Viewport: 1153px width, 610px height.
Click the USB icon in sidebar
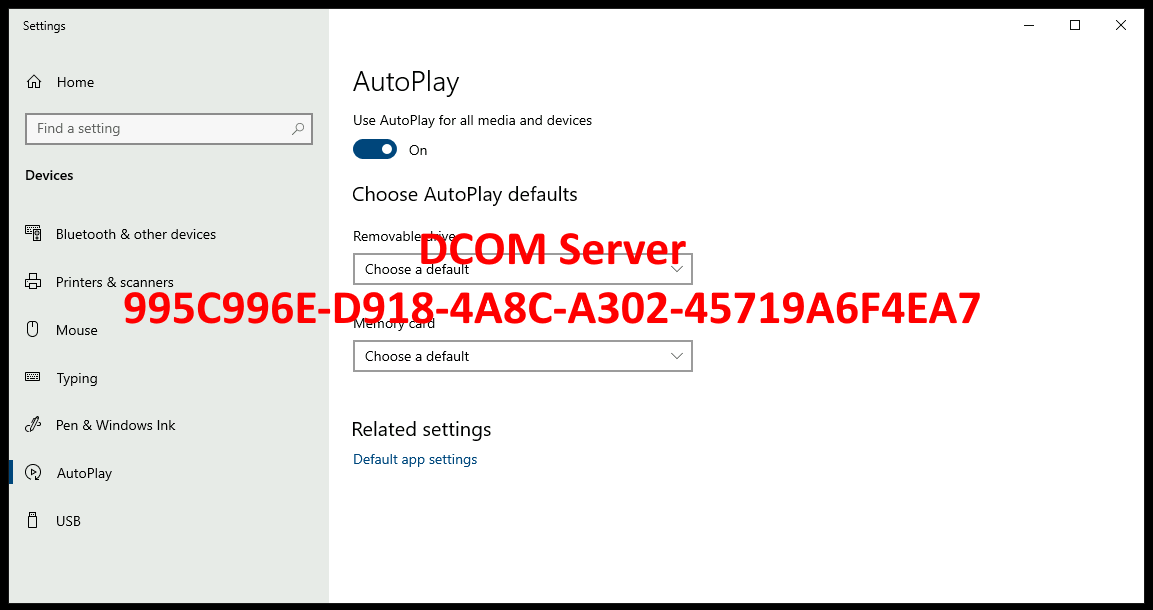pos(33,521)
